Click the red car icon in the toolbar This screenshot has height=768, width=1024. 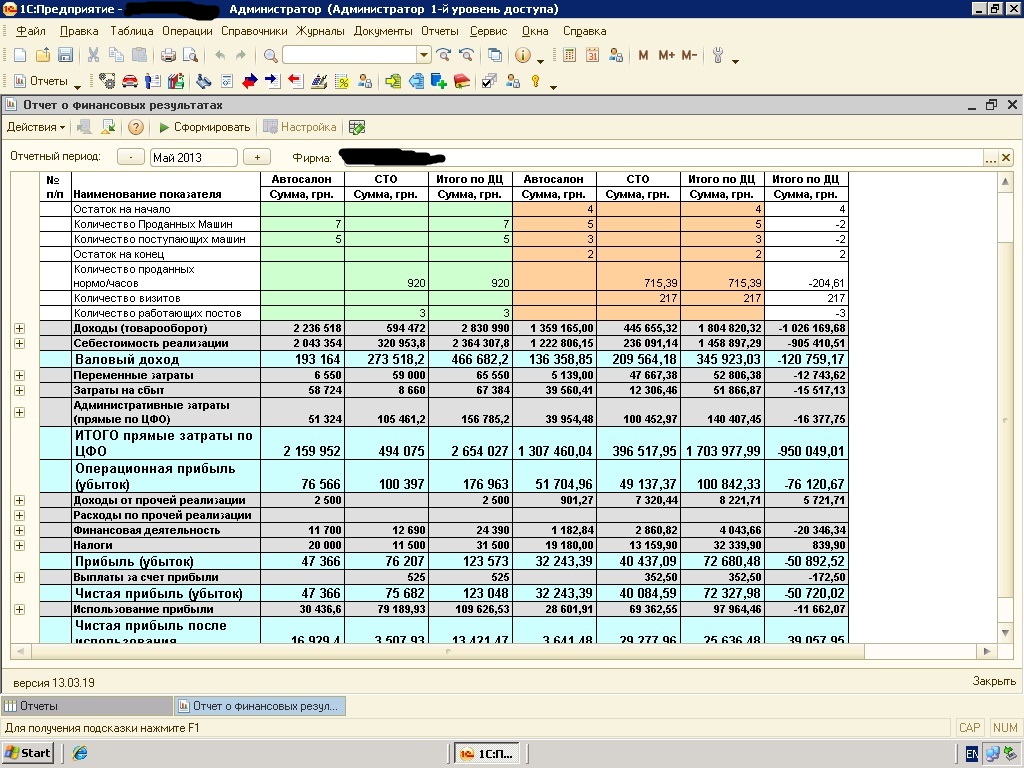point(130,81)
